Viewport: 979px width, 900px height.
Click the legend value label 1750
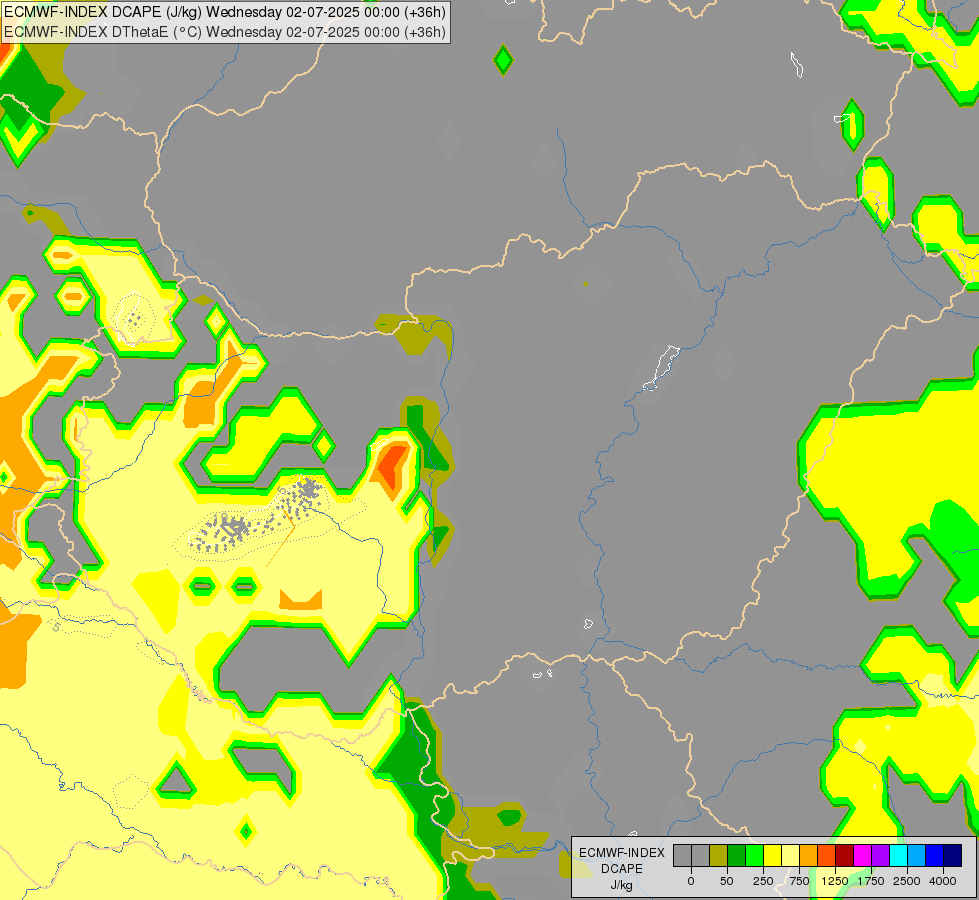[871, 881]
